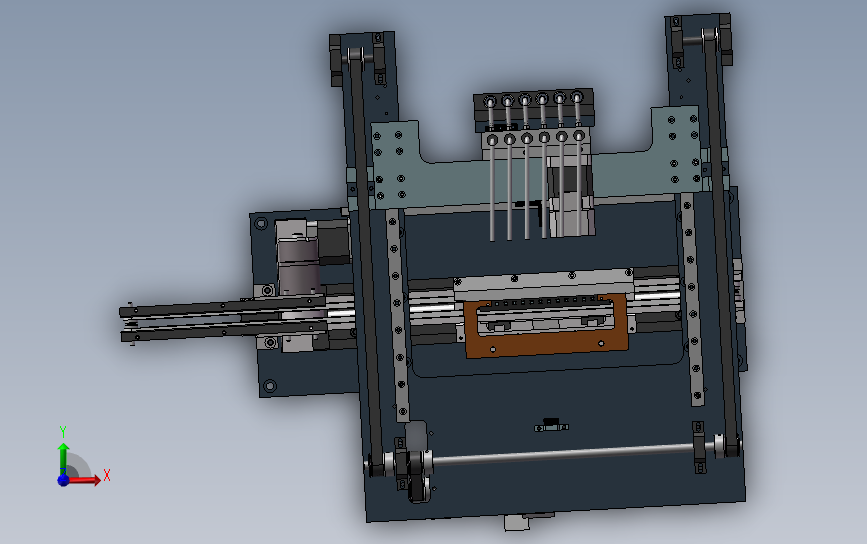Screen dimensions: 867x544
Task: Click the green Y axis of the orientation triad
Action: 63,458
